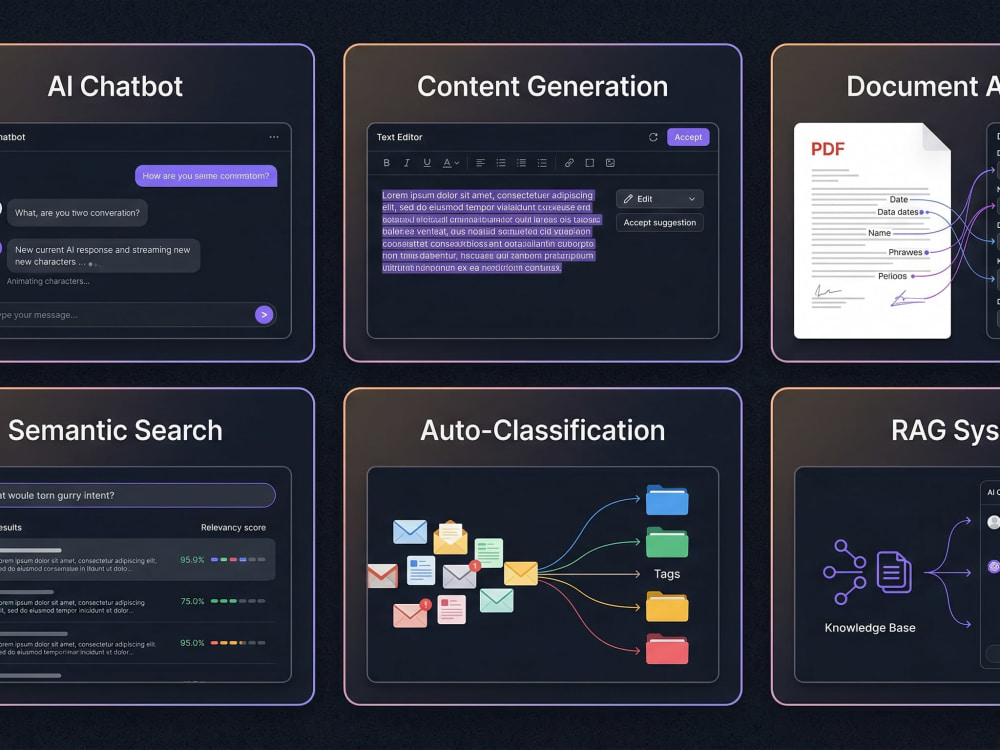Viewport: 1000px width, 750px height.
Task: Select the 'Data dates' extraction label
Action: (897, 212)
